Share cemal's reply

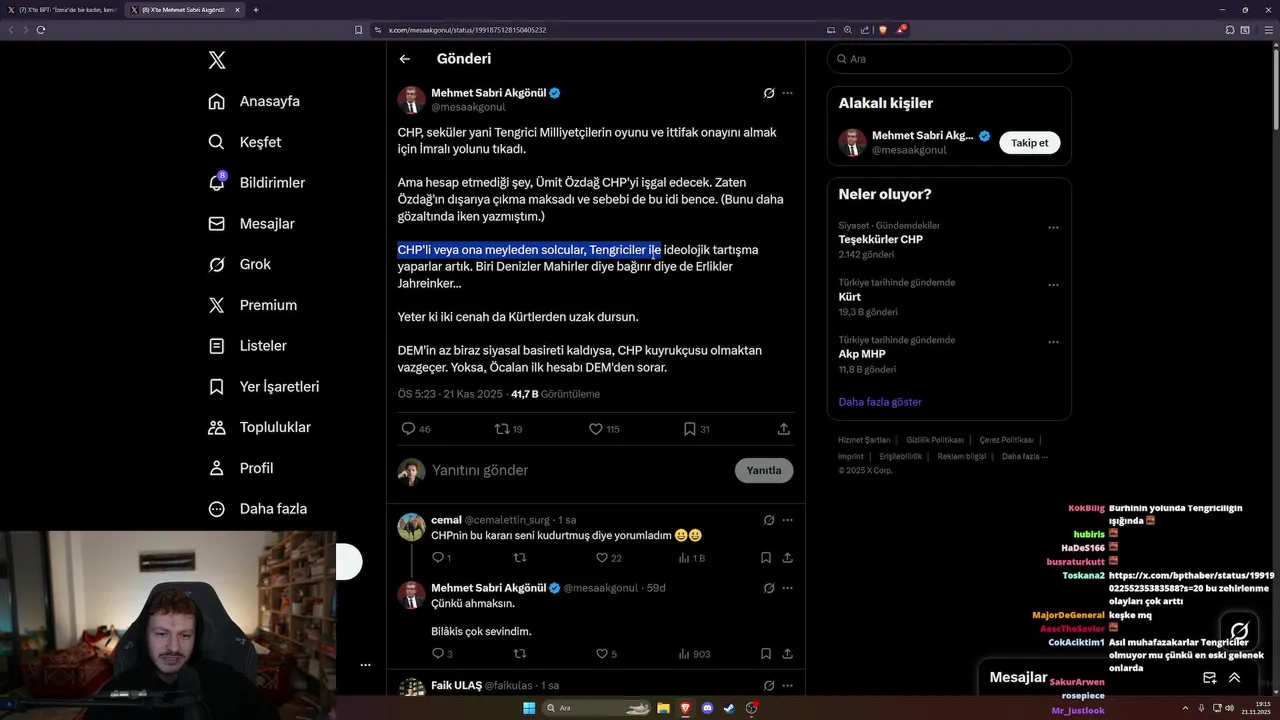pyautogui.click(x=787, y=558)
